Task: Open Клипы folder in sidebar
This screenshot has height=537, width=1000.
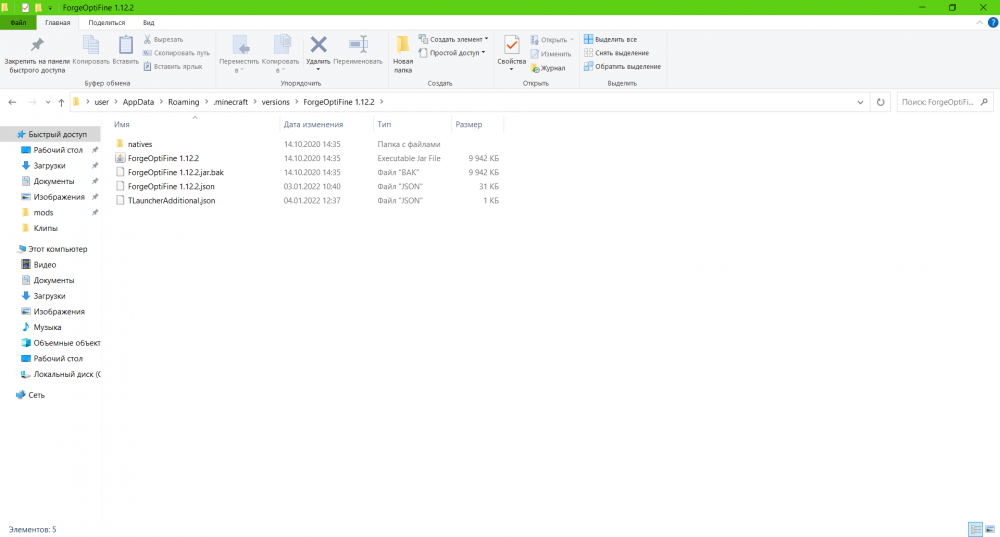Action: tap(45, 228)
